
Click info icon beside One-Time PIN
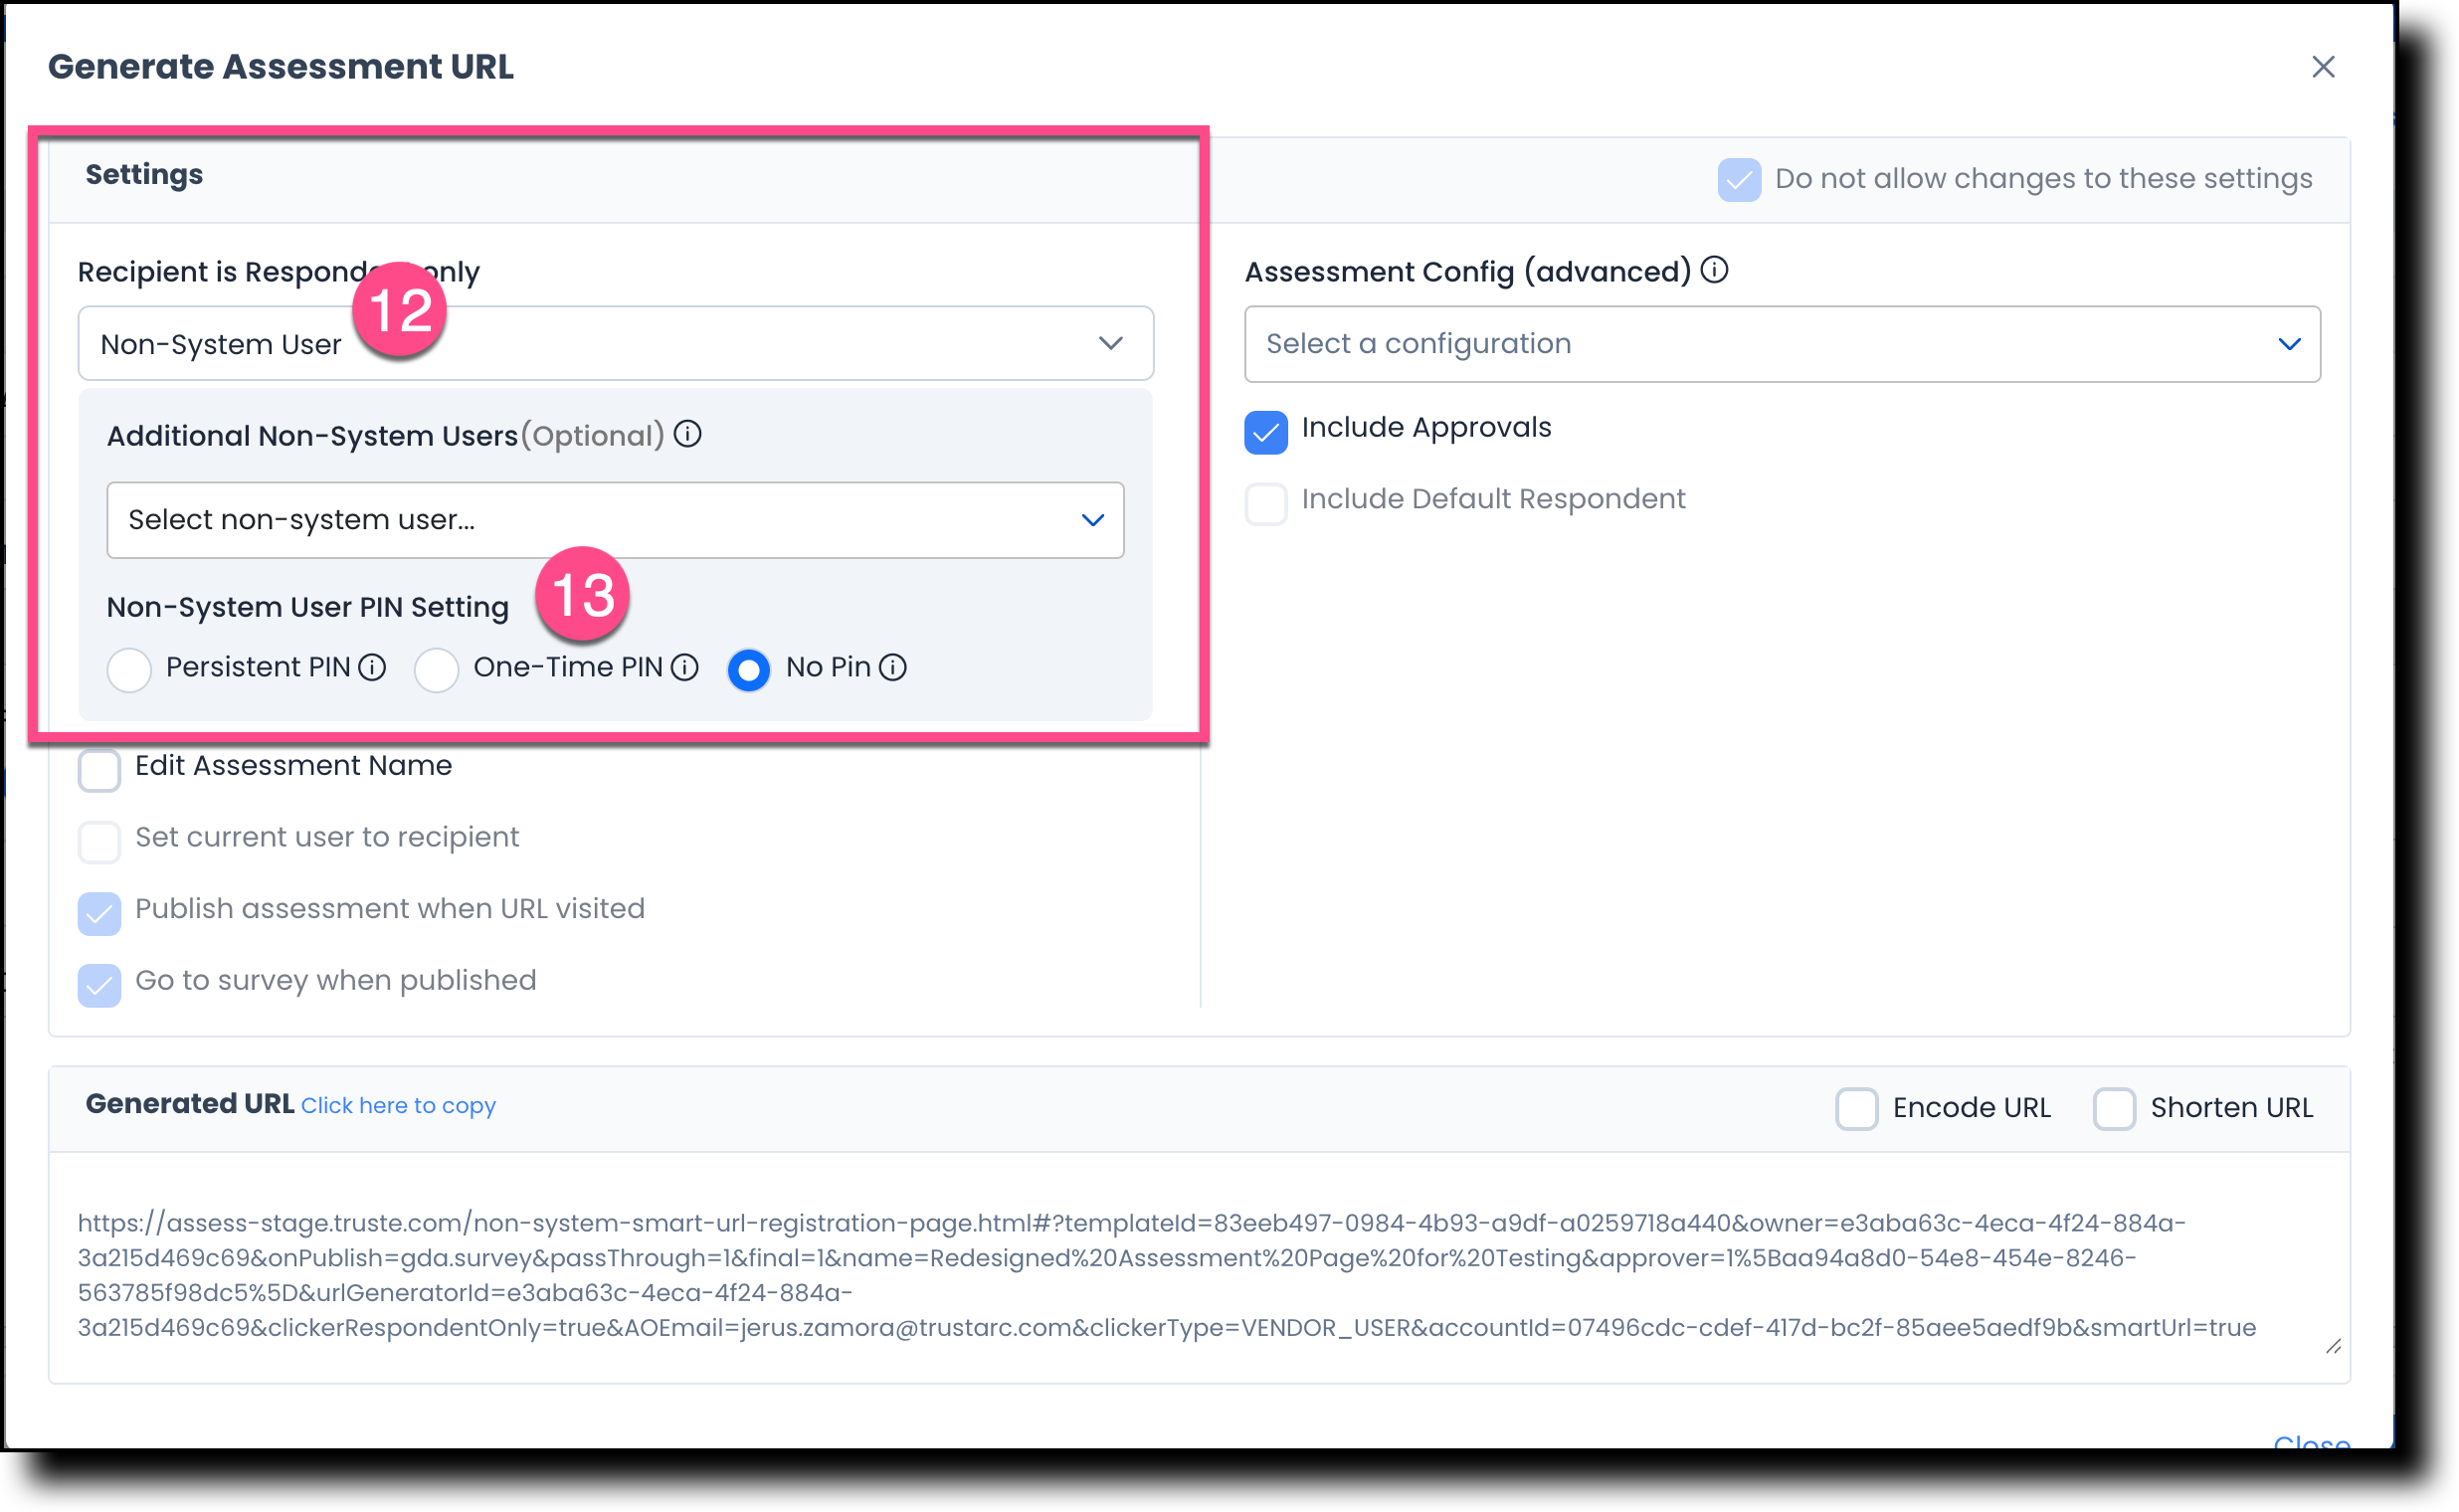tap(684, 667)
